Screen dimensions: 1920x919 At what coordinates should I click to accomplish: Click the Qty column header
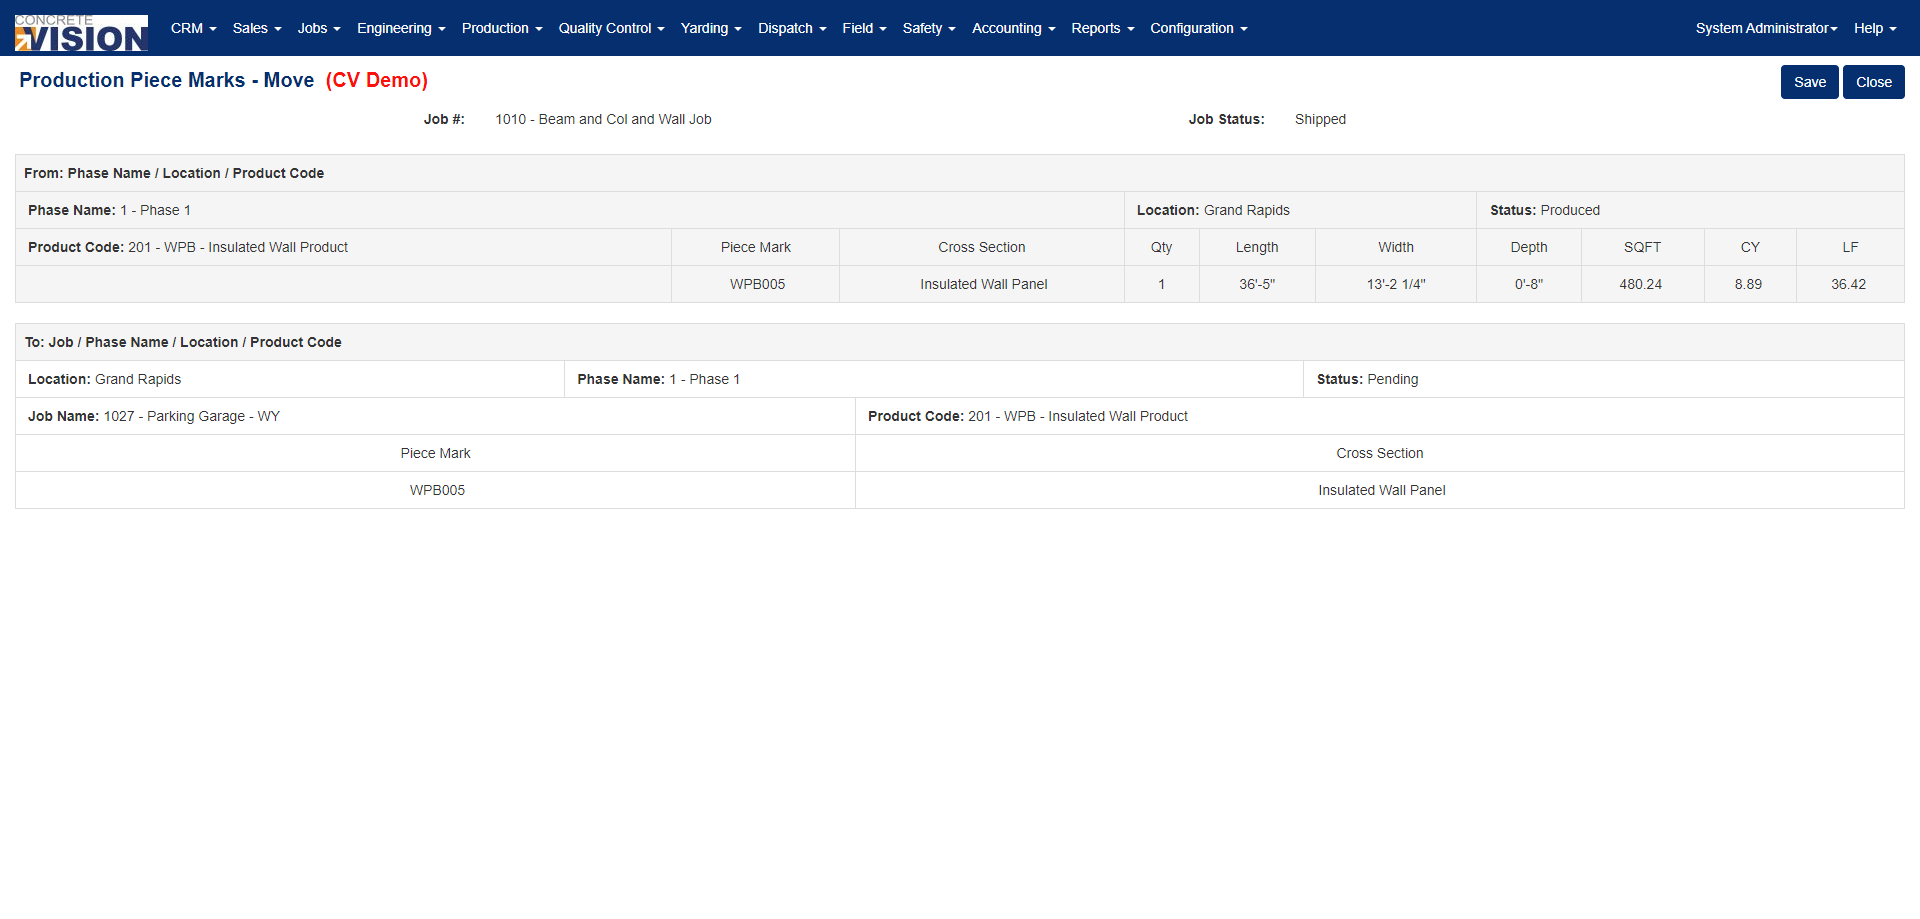tap(1161, 247)
